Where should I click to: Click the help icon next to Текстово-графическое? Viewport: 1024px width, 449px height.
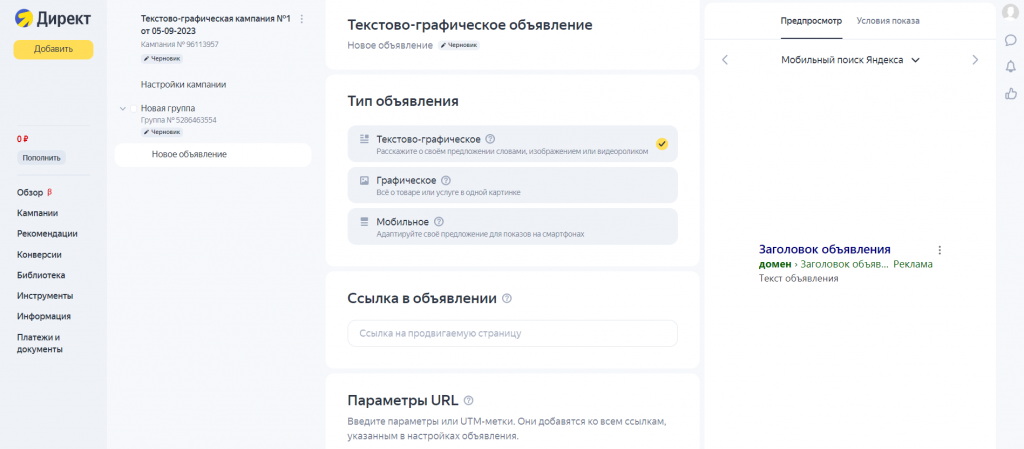[490, 139]
